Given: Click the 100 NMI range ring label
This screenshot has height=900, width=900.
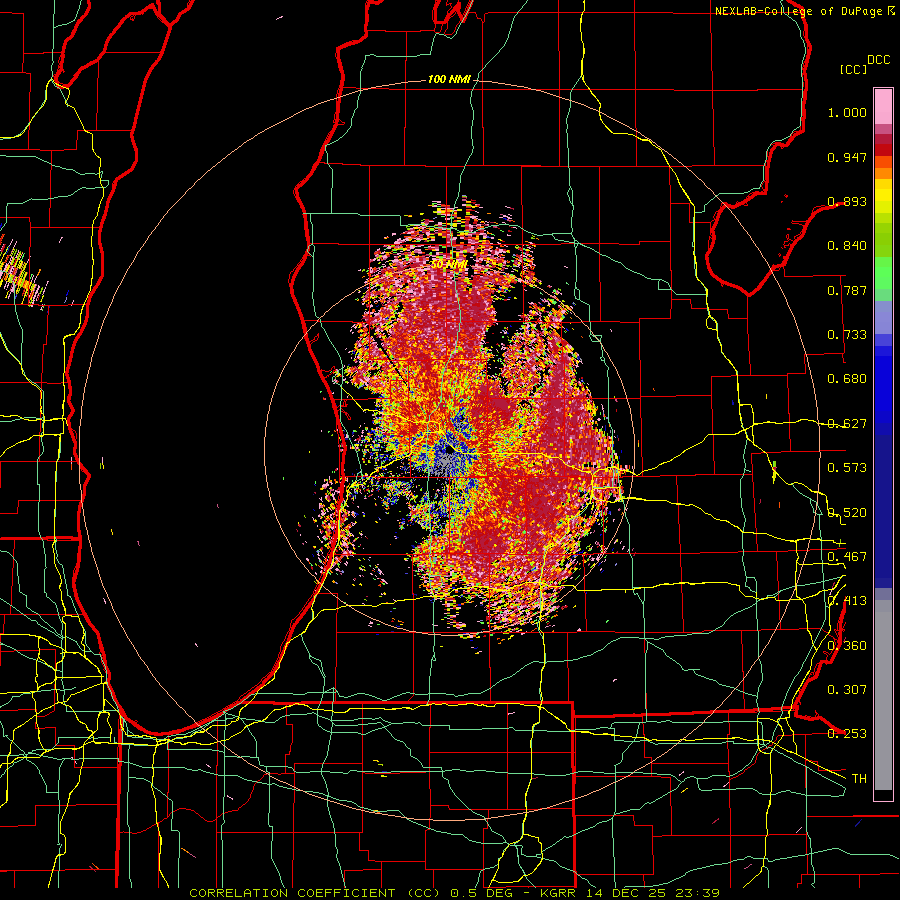Looking at the screenshot, I should (449, 79).
